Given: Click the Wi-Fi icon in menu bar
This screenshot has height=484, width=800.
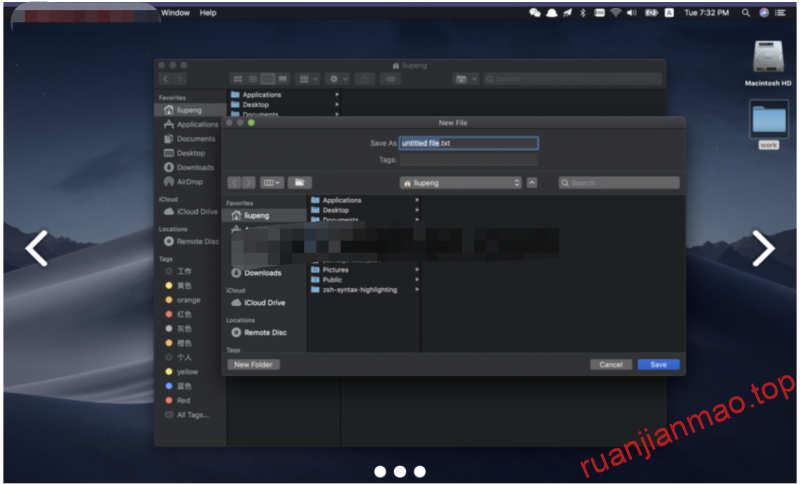Looking at the screenshot, I should (x=615, y=13).
